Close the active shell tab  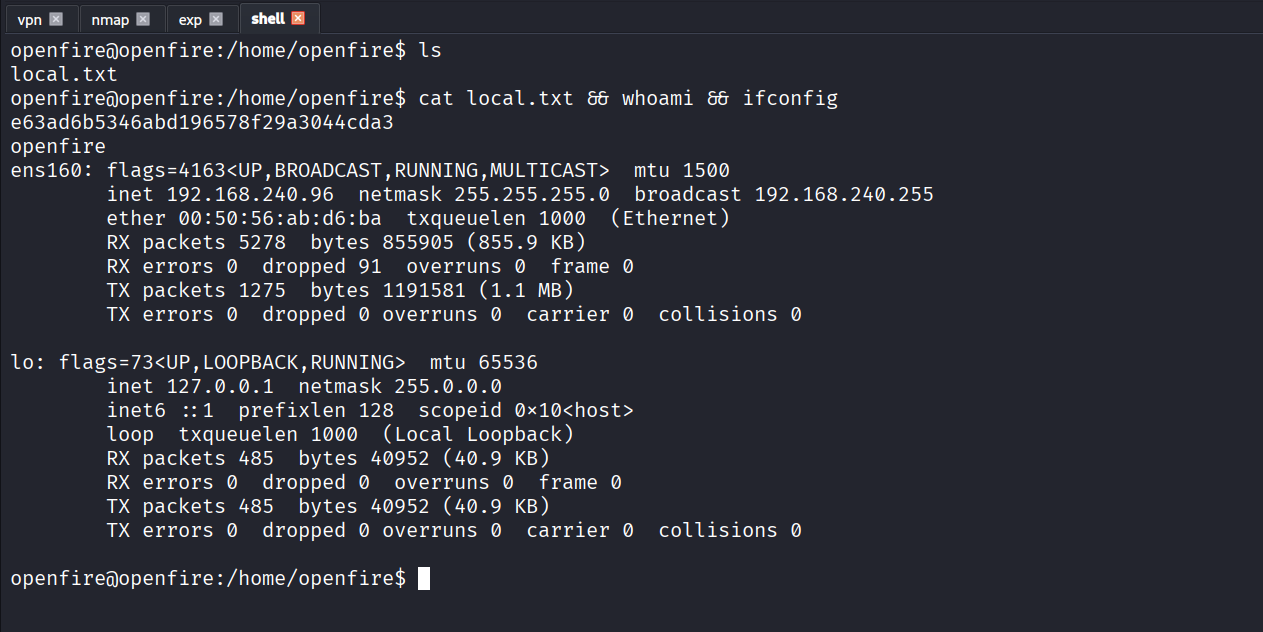coord(298,19)
